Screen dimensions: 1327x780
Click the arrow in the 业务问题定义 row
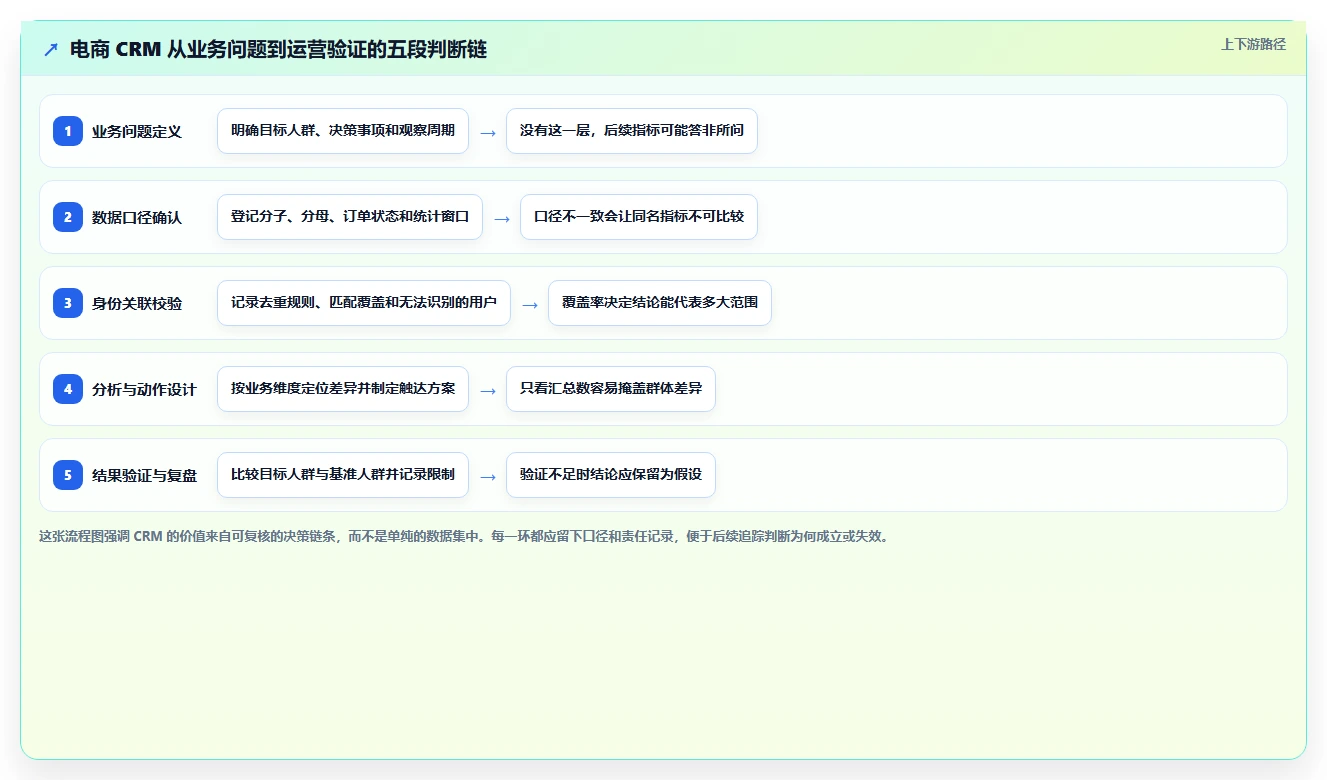tap(488, 132)
